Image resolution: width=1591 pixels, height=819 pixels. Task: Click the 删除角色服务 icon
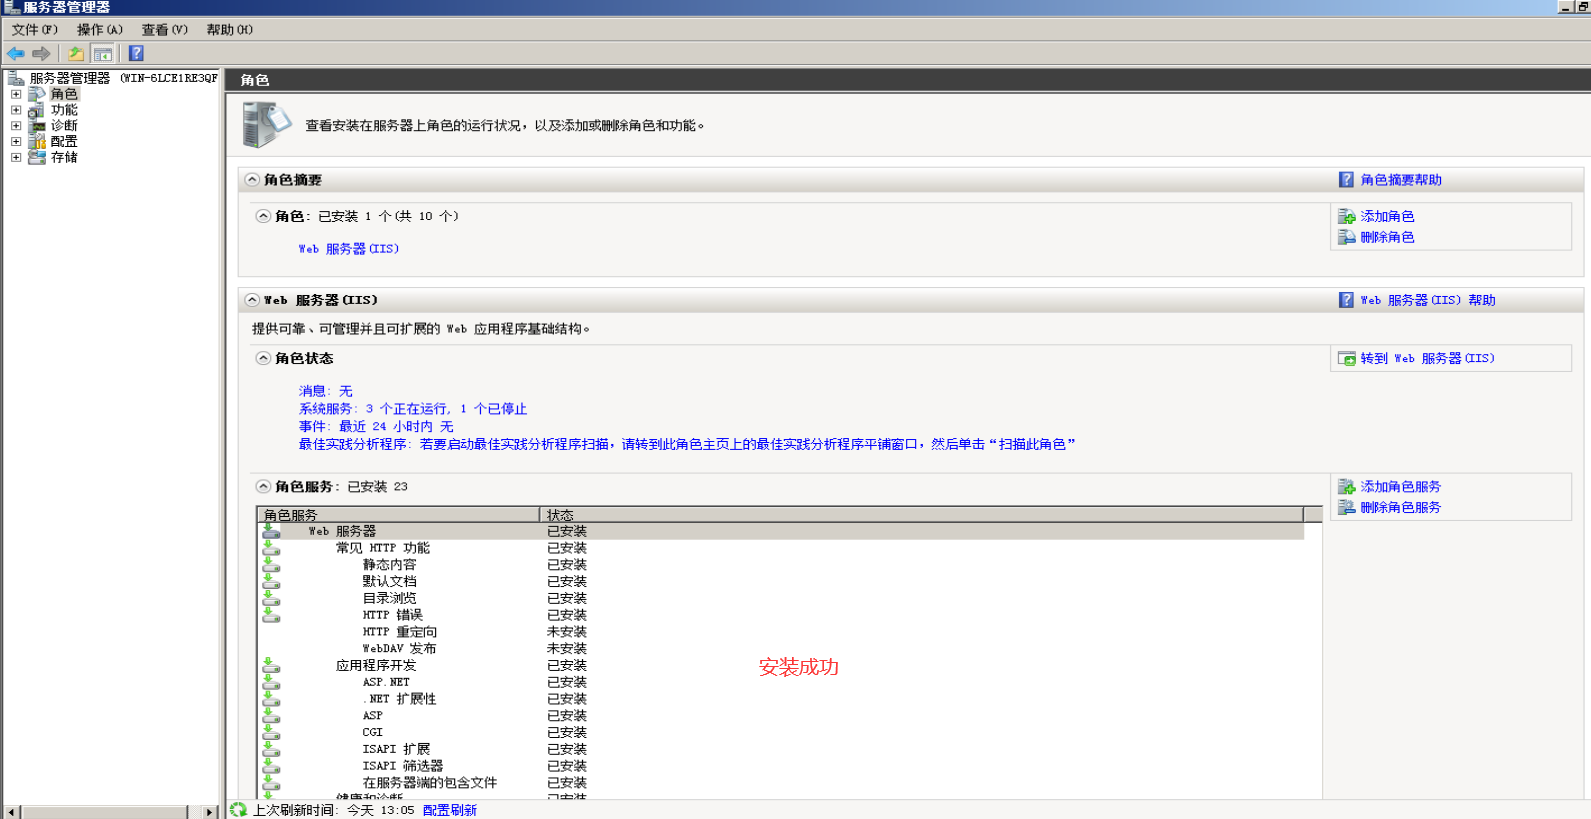pos(1347,508)
